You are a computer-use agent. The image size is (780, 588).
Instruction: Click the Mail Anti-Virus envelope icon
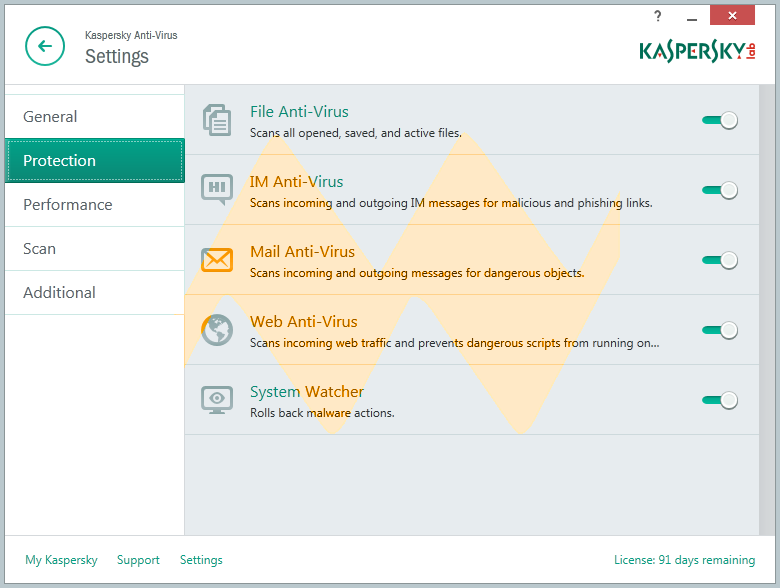coord(217,260)
